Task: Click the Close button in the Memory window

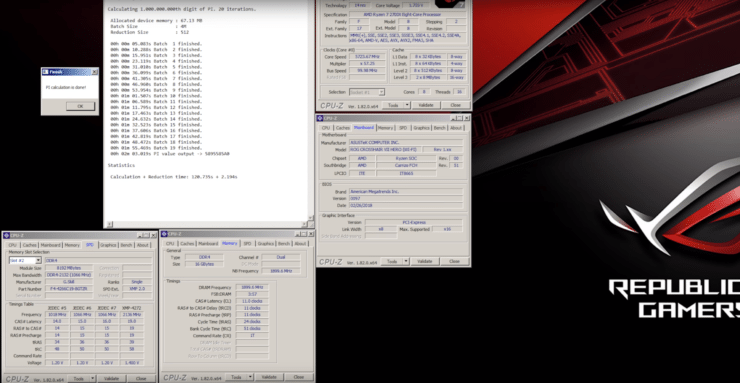Action: (299, 377)
